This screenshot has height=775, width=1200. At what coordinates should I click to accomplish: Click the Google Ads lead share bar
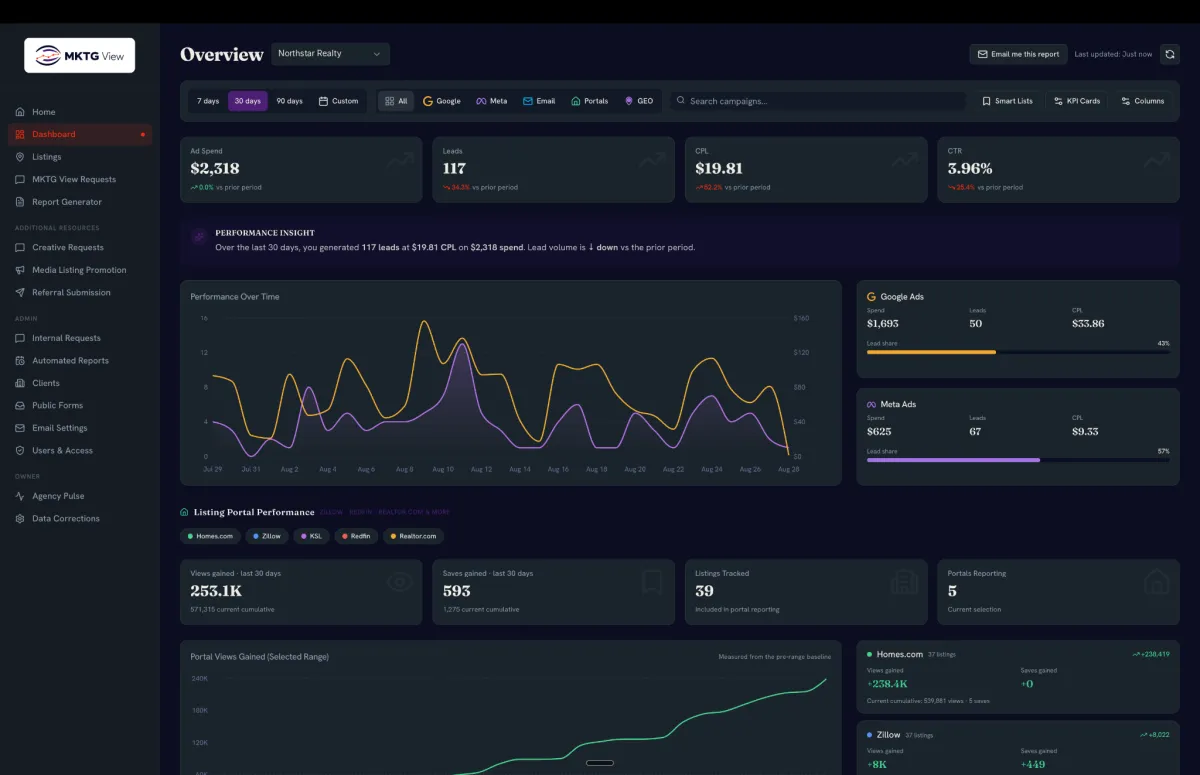point(1018,352)
